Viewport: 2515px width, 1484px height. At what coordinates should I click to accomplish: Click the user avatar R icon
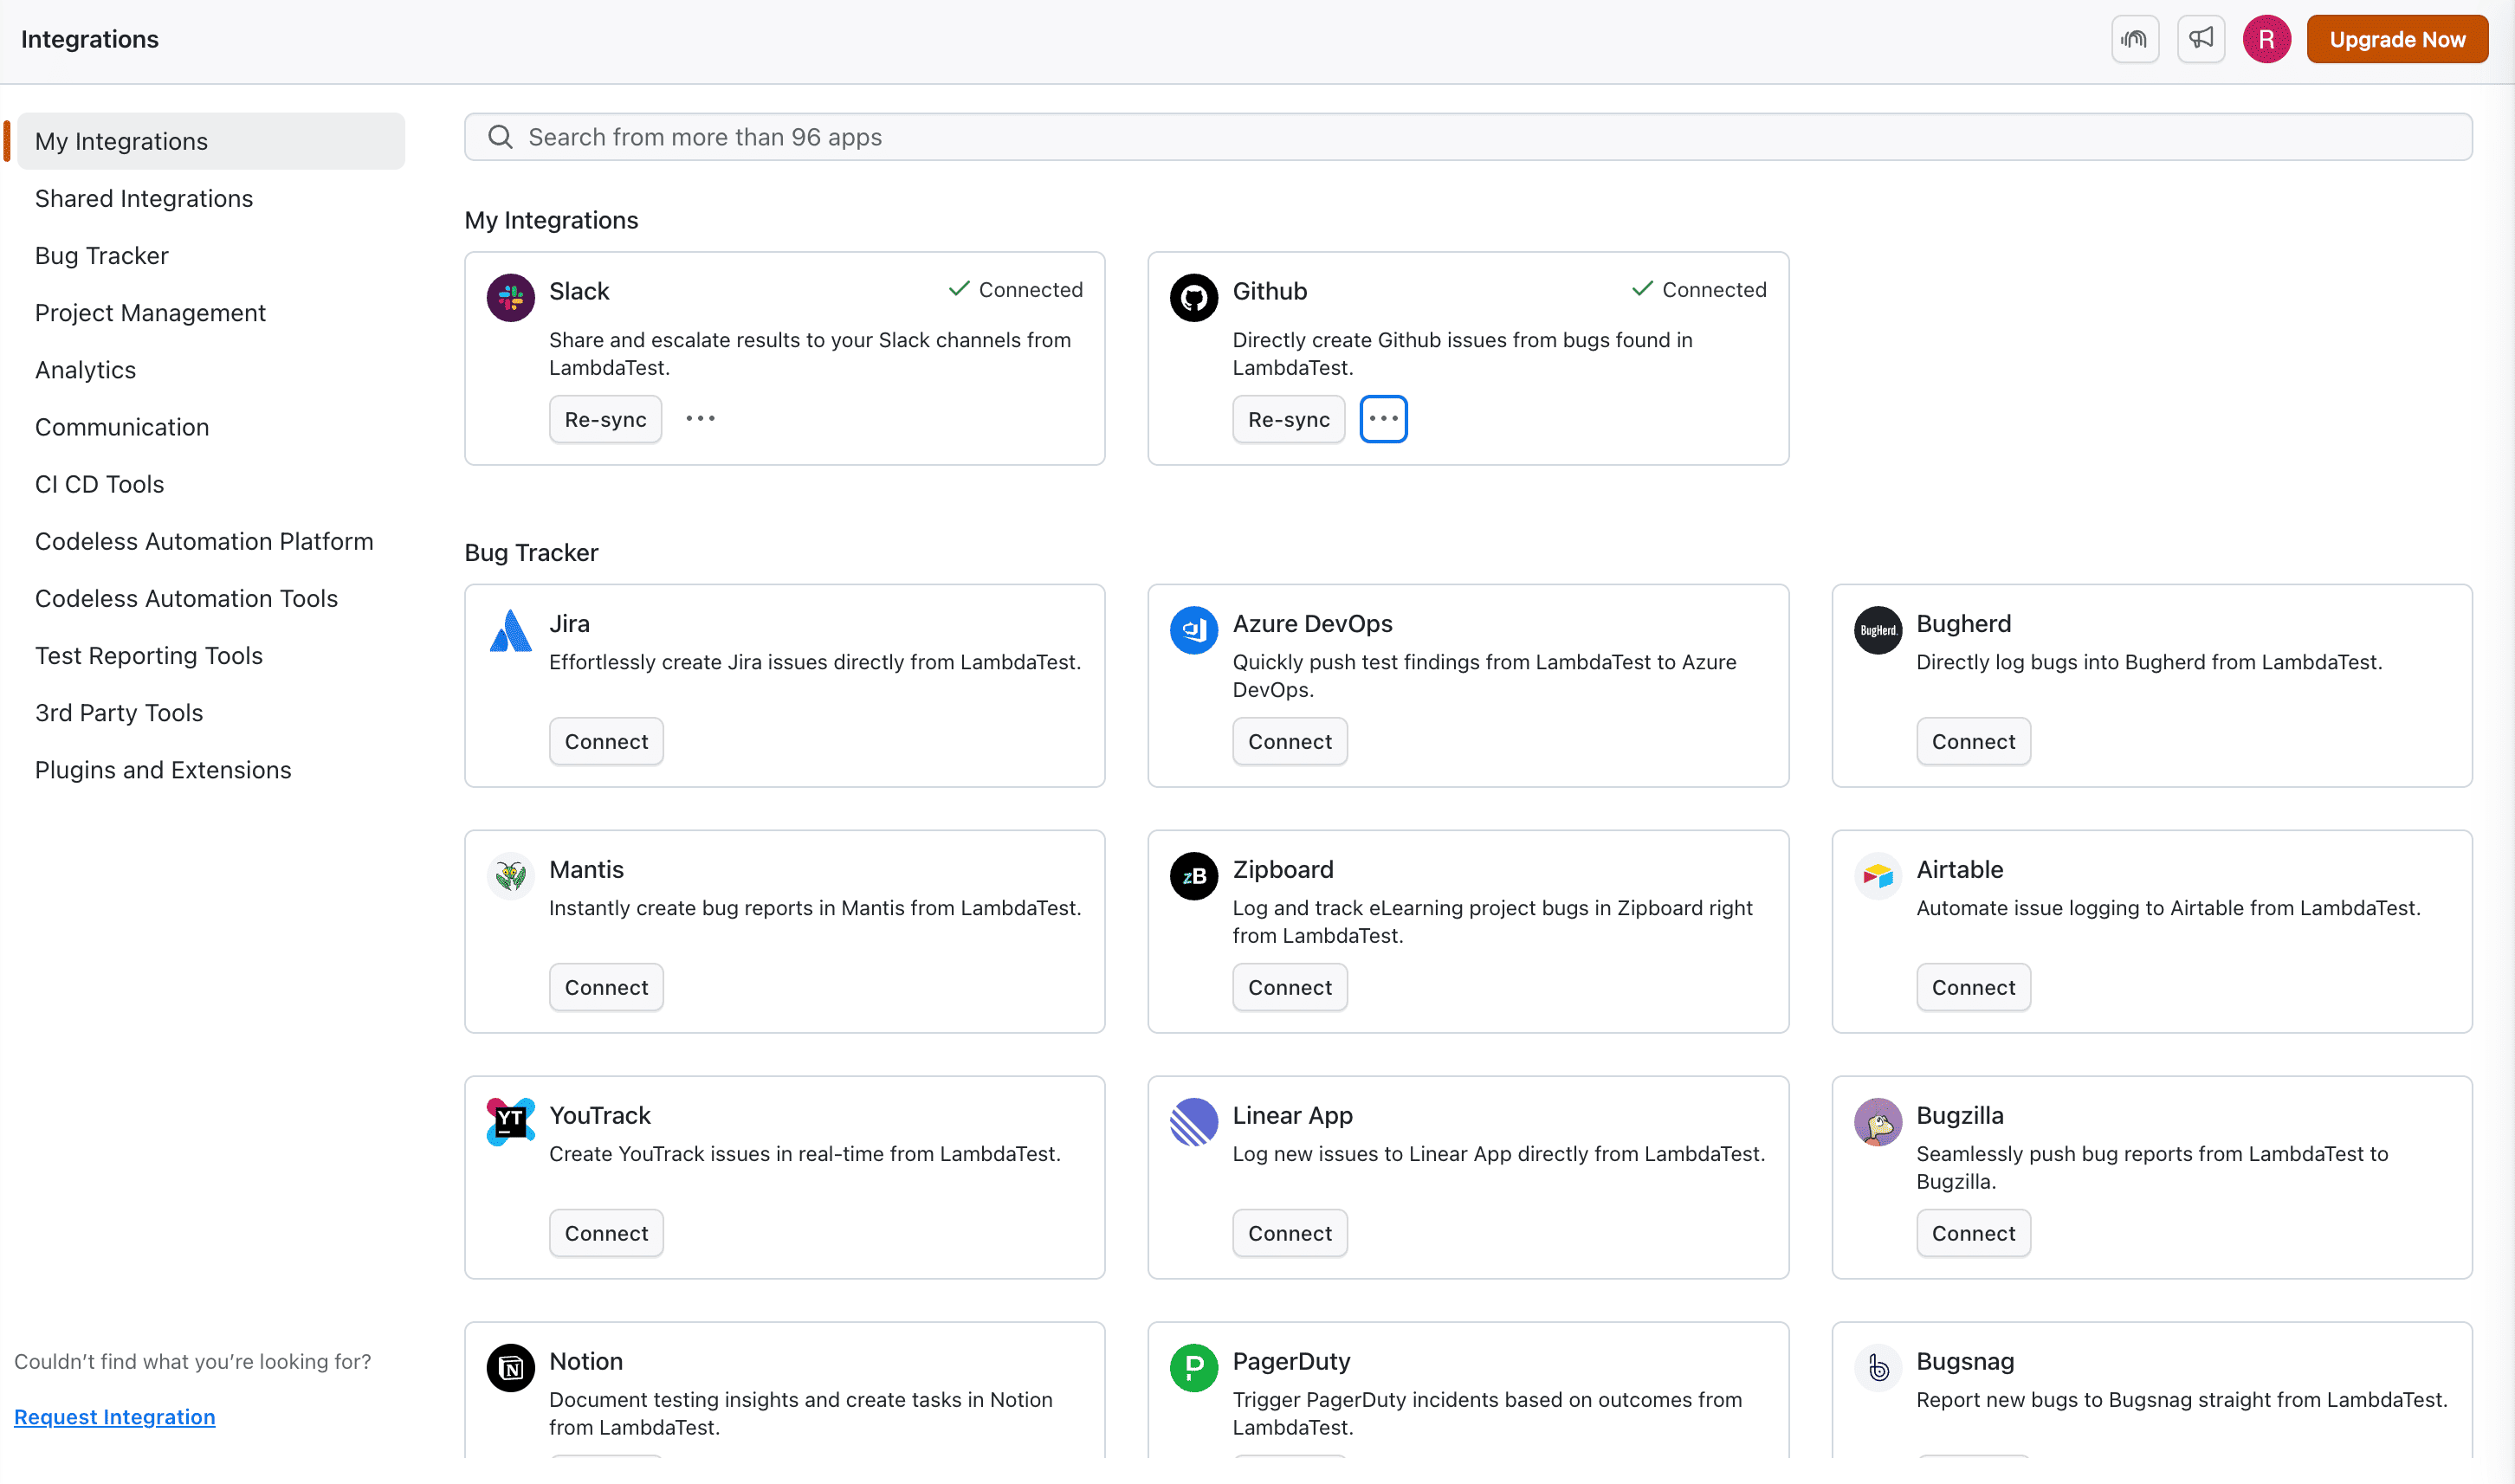pyautogui.click(x=2266, y=39)
